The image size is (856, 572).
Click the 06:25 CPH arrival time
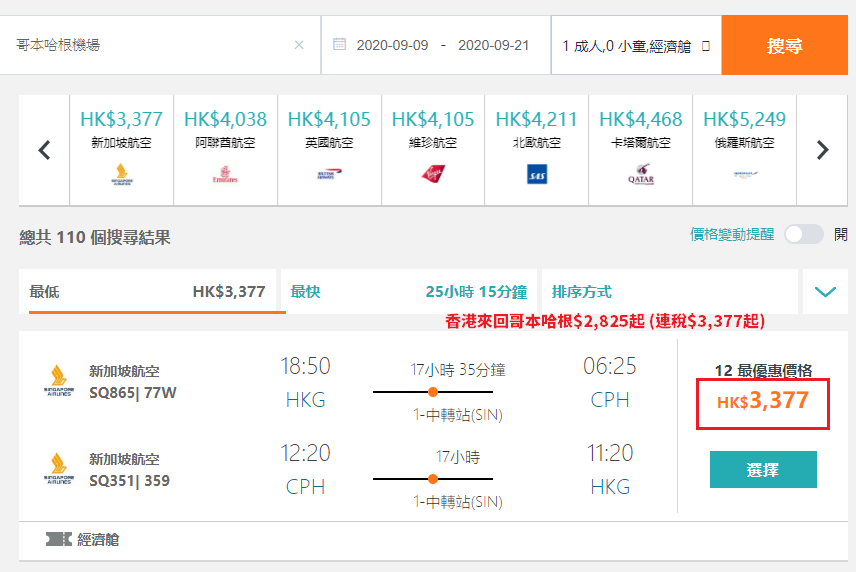[x=610, y=366]
